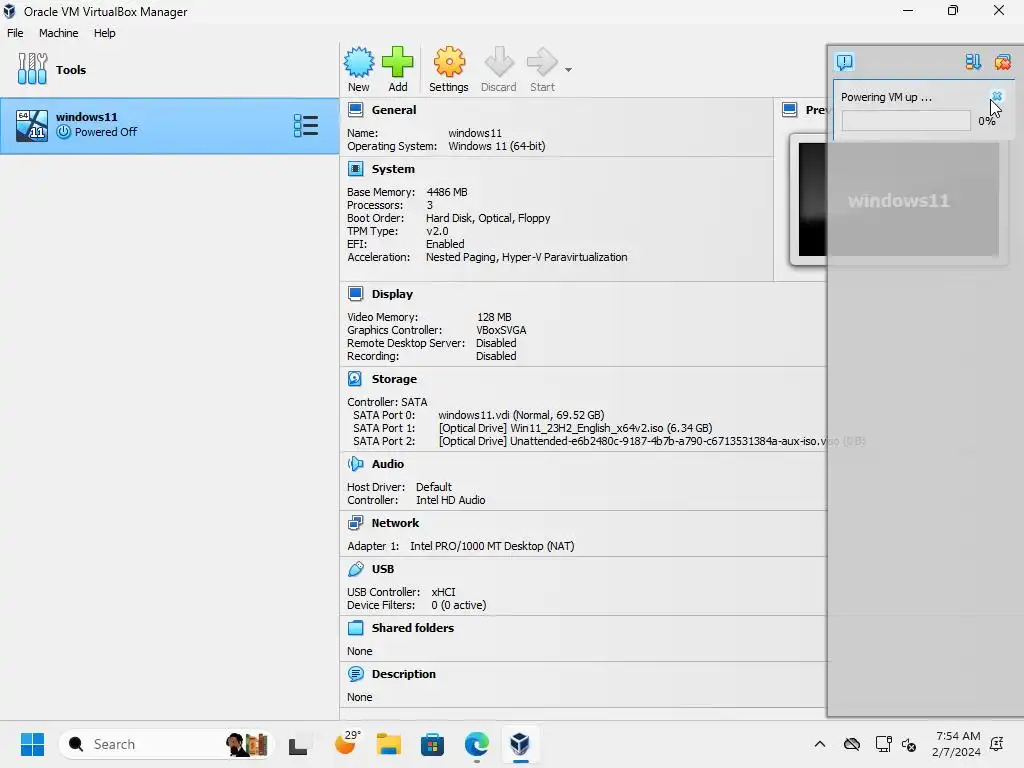Click the System section header
The height and width of the screenshot is (768, 1024).
pos(392,168)
